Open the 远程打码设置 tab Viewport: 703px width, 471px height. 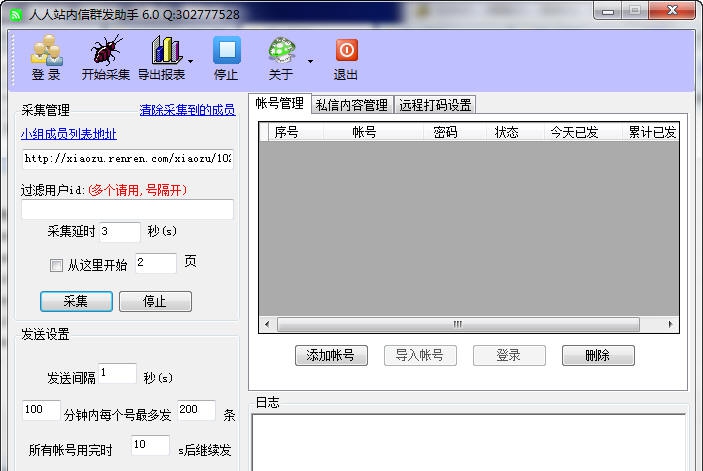tap(435, 105)
